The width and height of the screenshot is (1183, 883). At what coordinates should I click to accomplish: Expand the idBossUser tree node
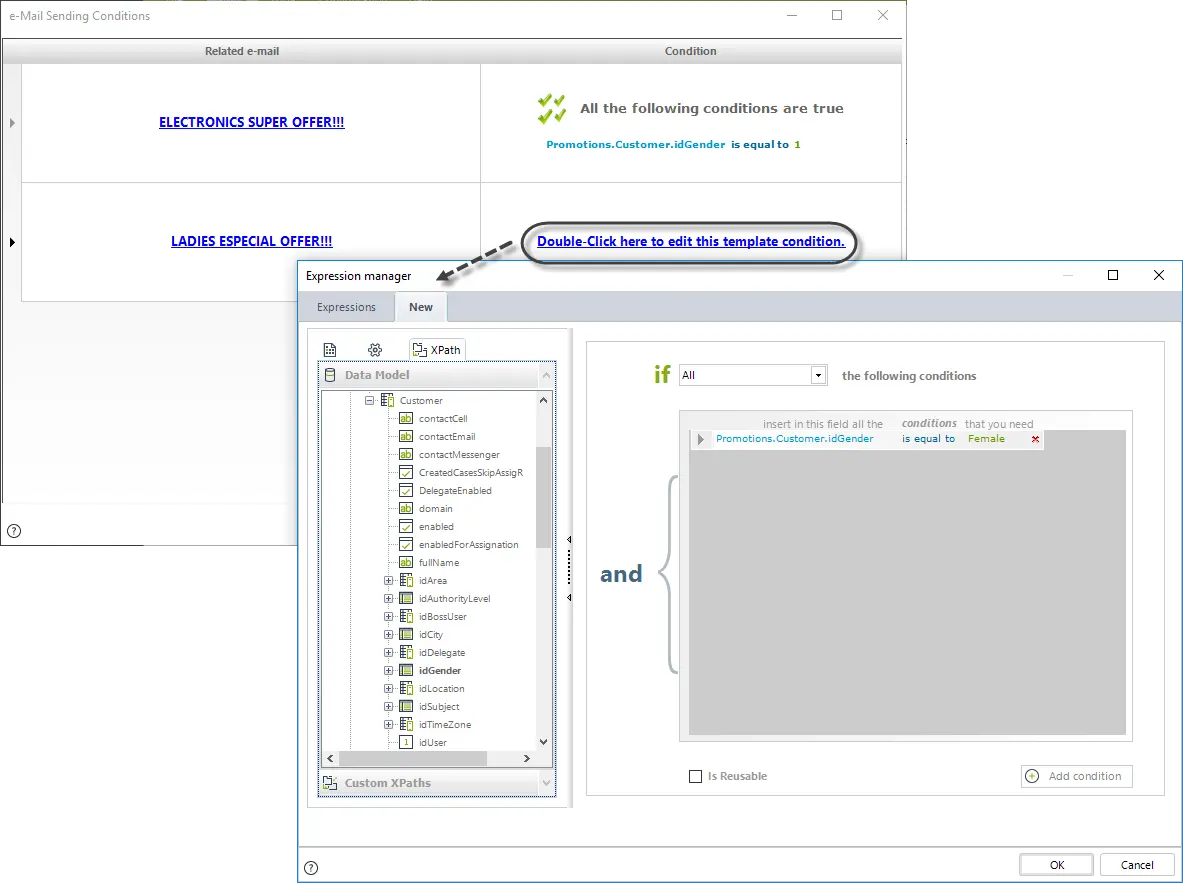(388, 617)
